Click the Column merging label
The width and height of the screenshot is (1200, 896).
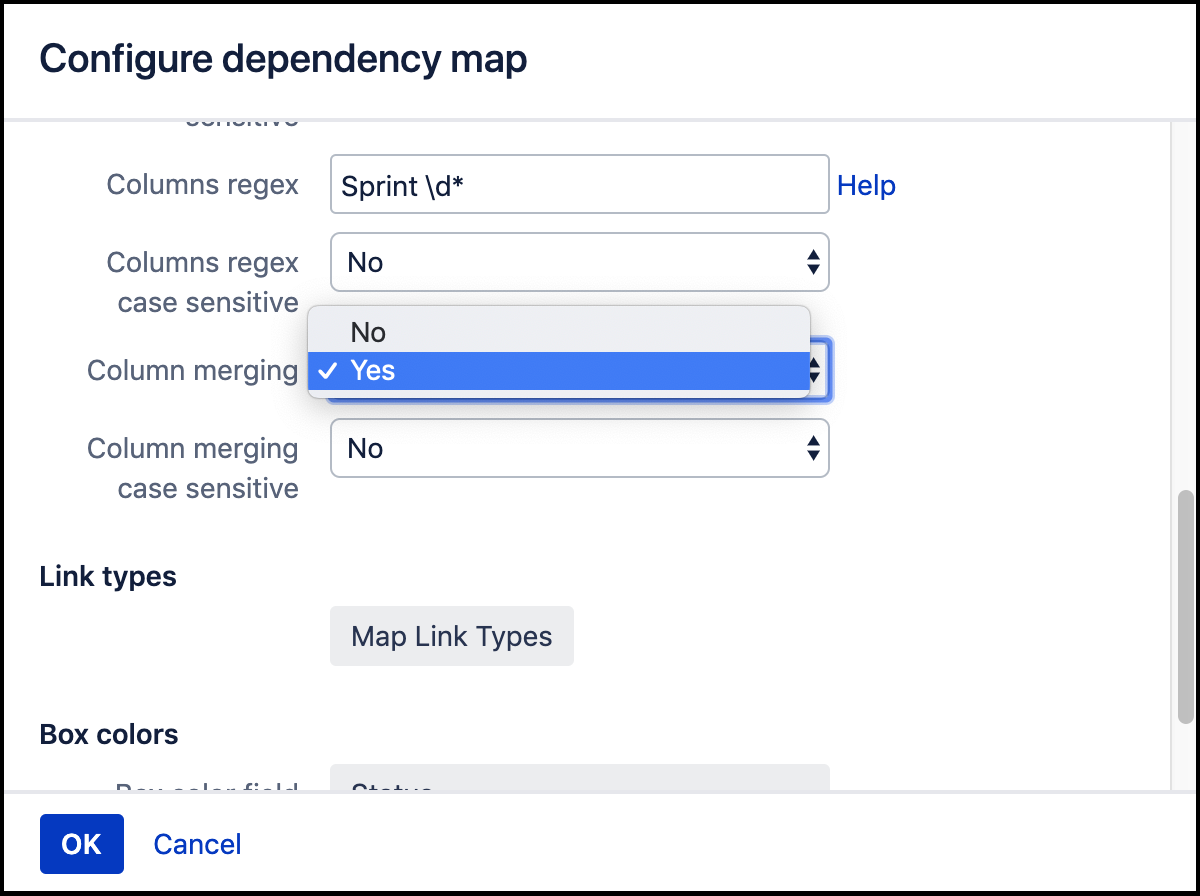click(x=193, y=370)
